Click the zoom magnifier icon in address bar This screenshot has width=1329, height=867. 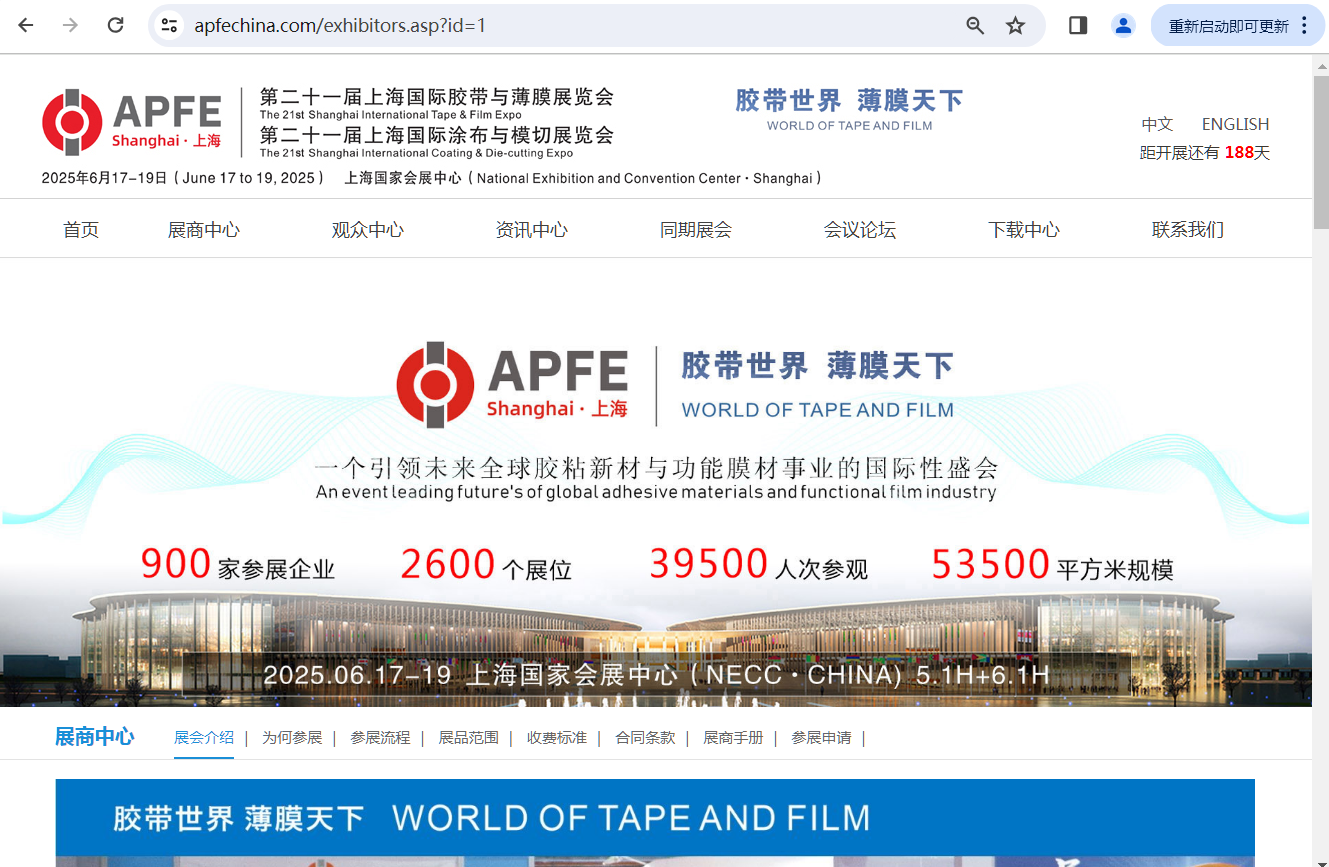coord(975,26)
